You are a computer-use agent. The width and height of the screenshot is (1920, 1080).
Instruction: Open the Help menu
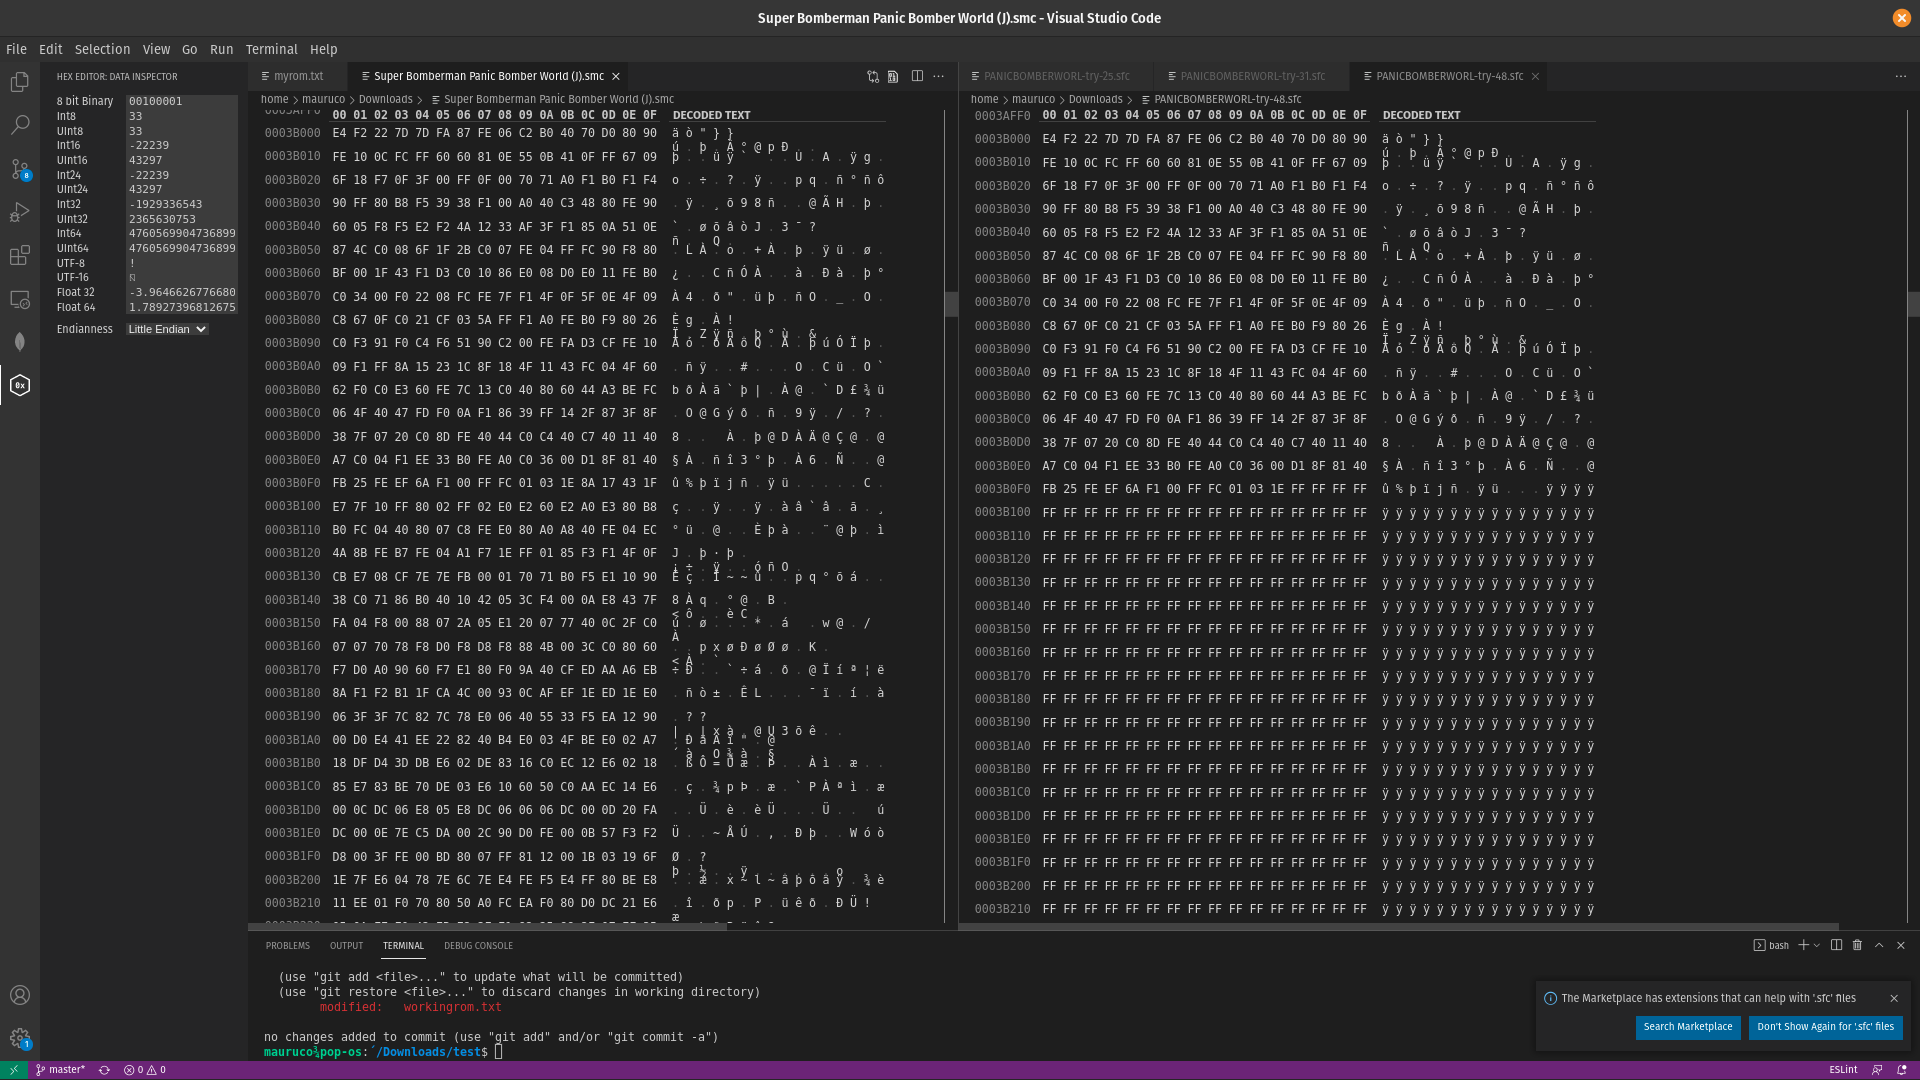click(x=323, y=49)
